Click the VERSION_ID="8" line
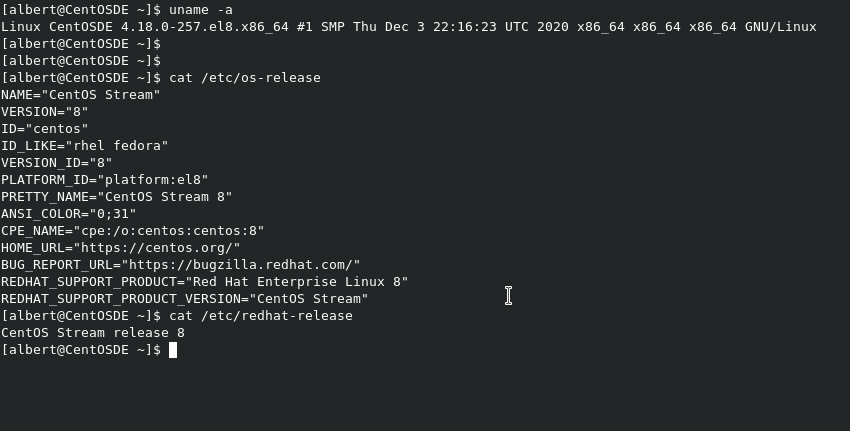 56,162
